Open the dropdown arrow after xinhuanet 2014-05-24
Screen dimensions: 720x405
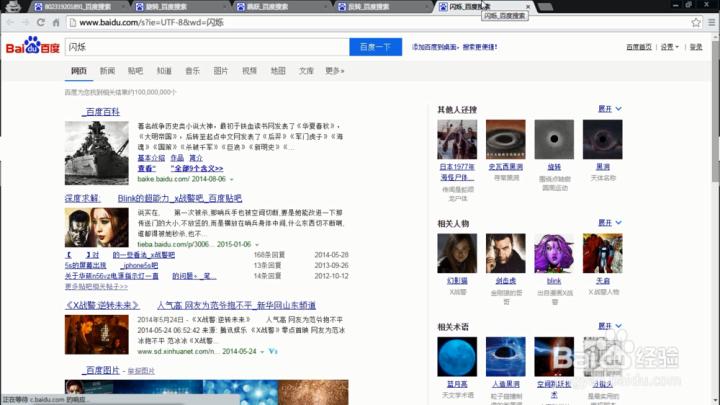click(x=262, y=352)
